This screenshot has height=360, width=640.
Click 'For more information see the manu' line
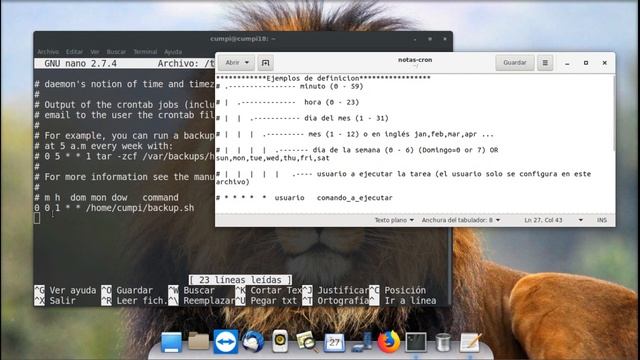[124, 177]
